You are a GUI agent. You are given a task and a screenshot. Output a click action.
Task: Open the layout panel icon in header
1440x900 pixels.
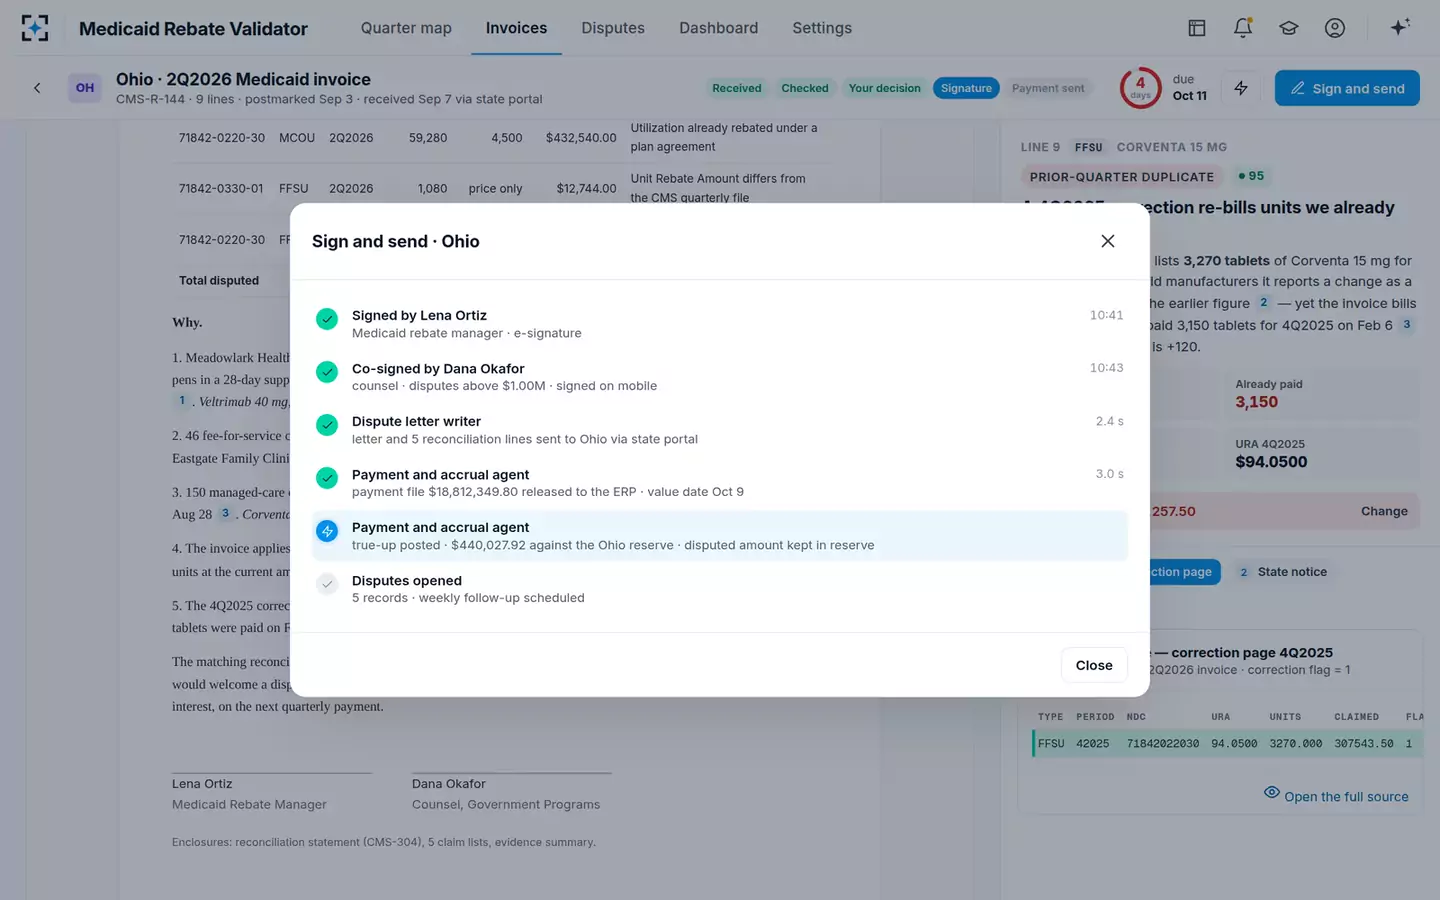(1197, 28)
